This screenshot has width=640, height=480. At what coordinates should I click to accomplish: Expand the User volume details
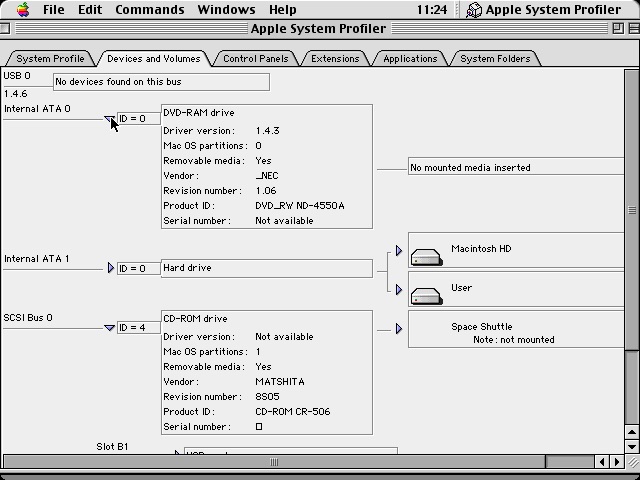tap(398, 290)
